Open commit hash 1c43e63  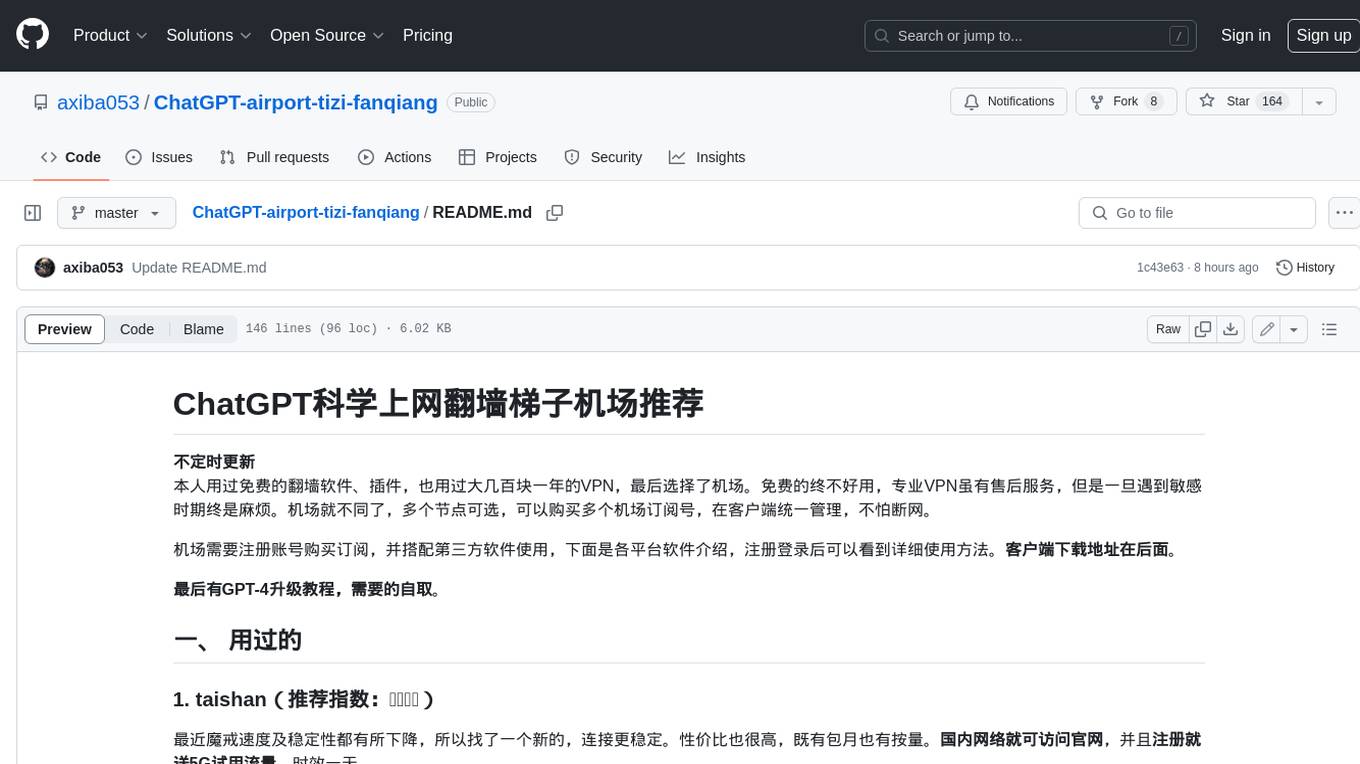[x=1160, y=268]
